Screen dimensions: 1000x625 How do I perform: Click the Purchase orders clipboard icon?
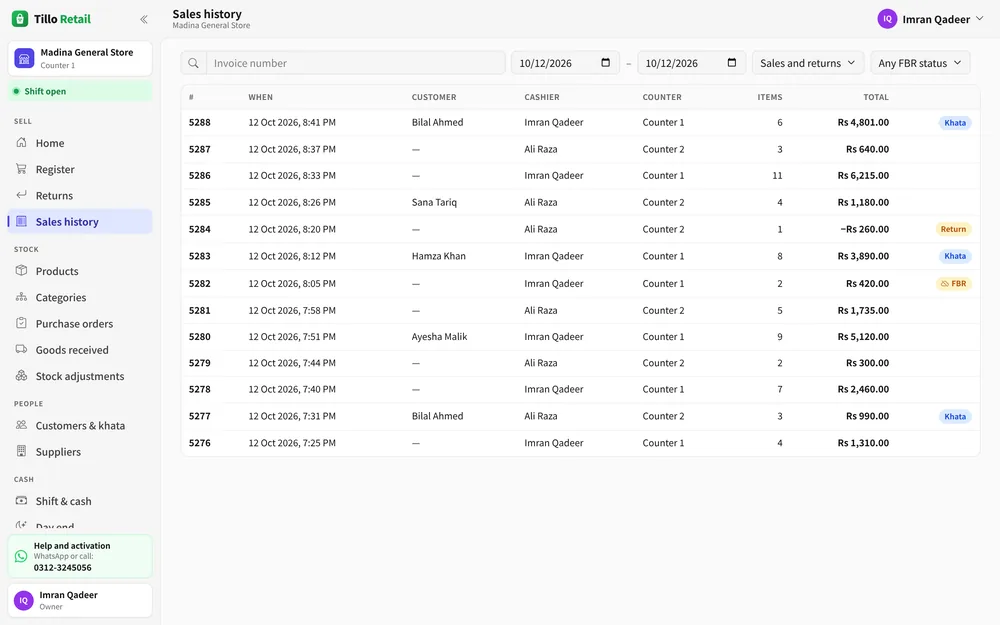coord(22,323)
